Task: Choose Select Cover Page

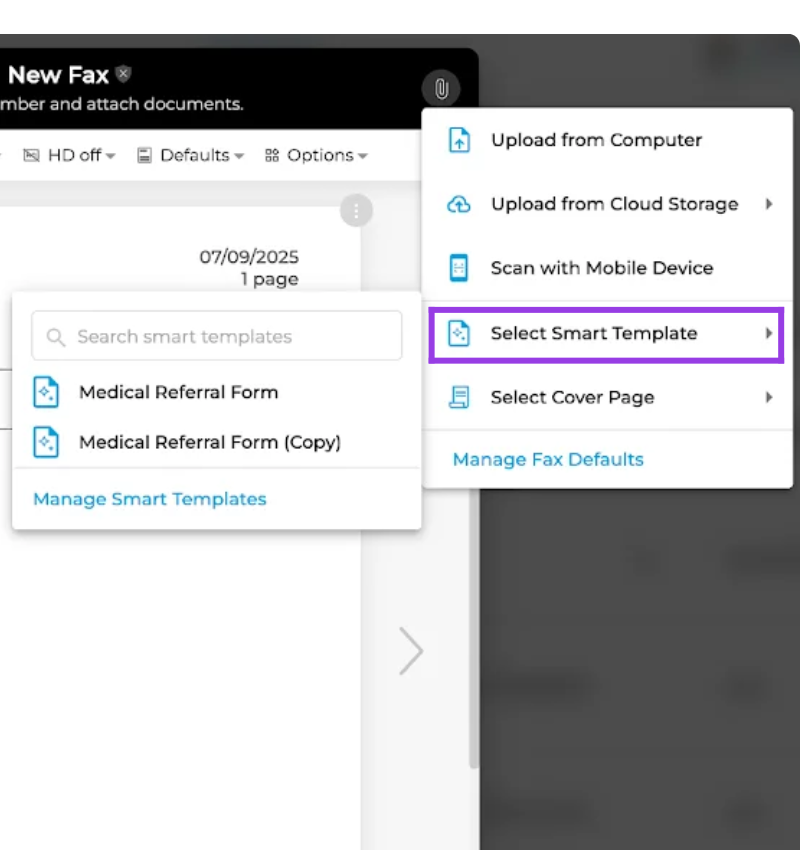Action: pyautogui.click(x=607, y=397)
